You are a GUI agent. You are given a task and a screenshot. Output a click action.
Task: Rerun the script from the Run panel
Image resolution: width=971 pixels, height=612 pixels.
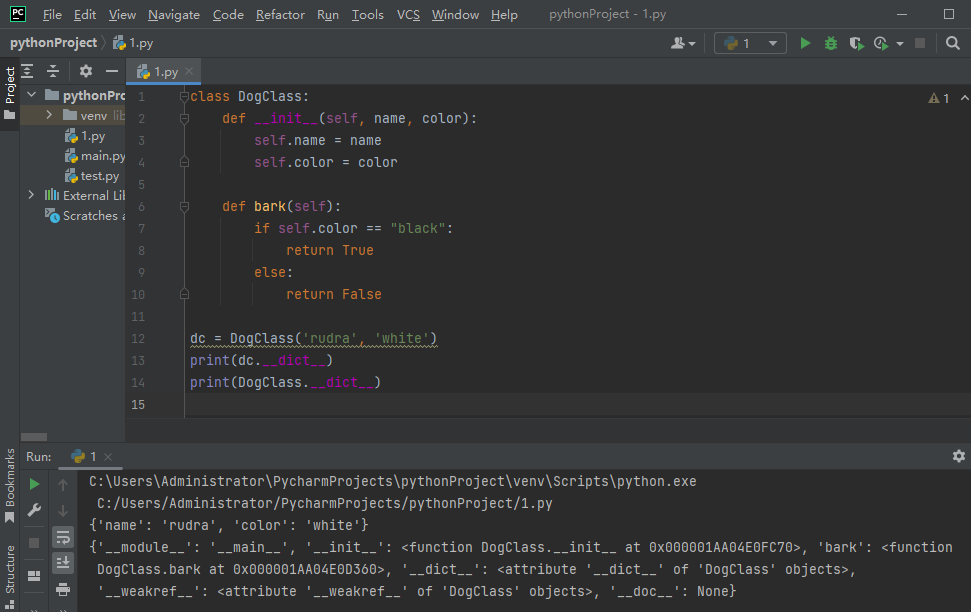[x=34, y=484]
